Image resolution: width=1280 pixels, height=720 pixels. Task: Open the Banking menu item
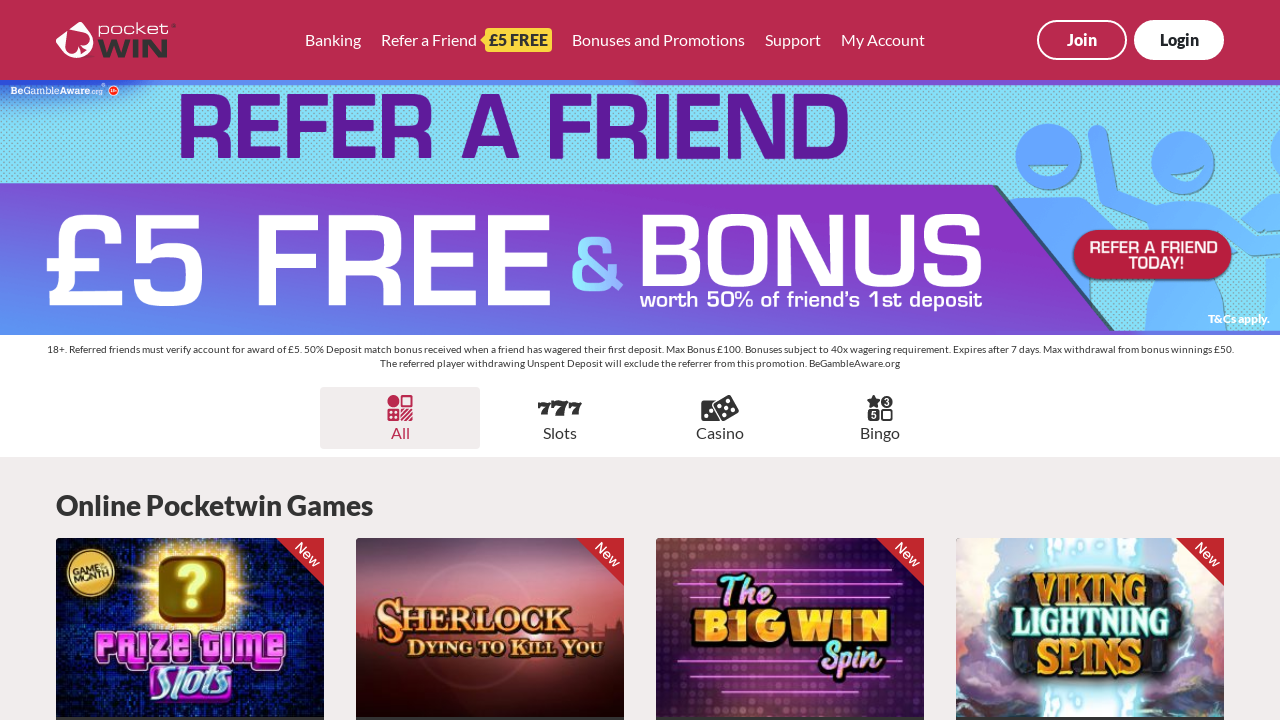333,40
